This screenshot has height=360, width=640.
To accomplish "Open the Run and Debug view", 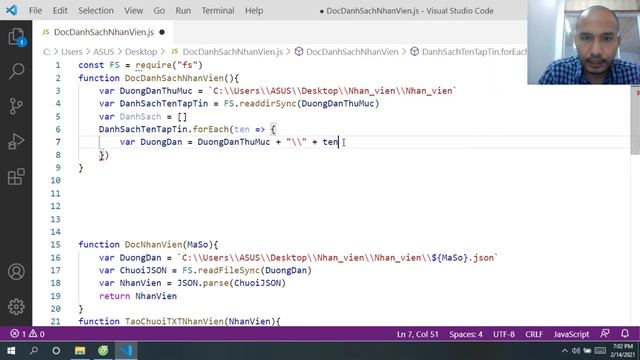I will click(x=16, y=141).
